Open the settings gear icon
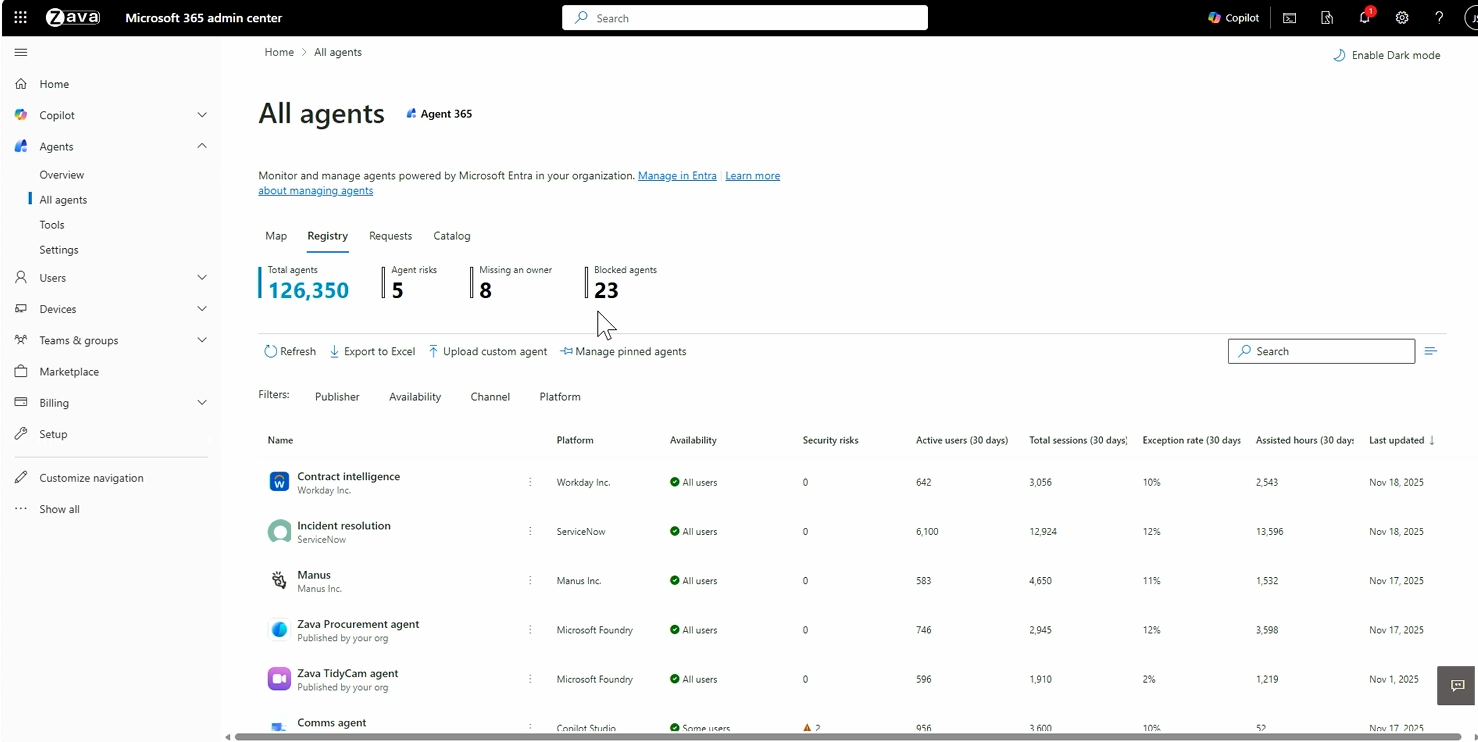 coord(1402,18)
